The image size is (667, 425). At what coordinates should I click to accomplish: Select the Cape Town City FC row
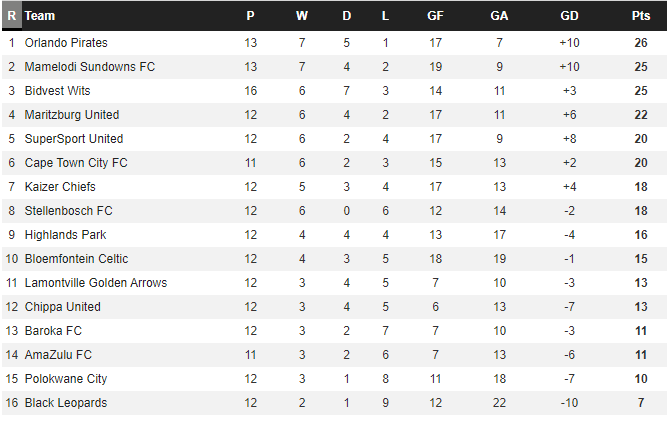(334, 163)
